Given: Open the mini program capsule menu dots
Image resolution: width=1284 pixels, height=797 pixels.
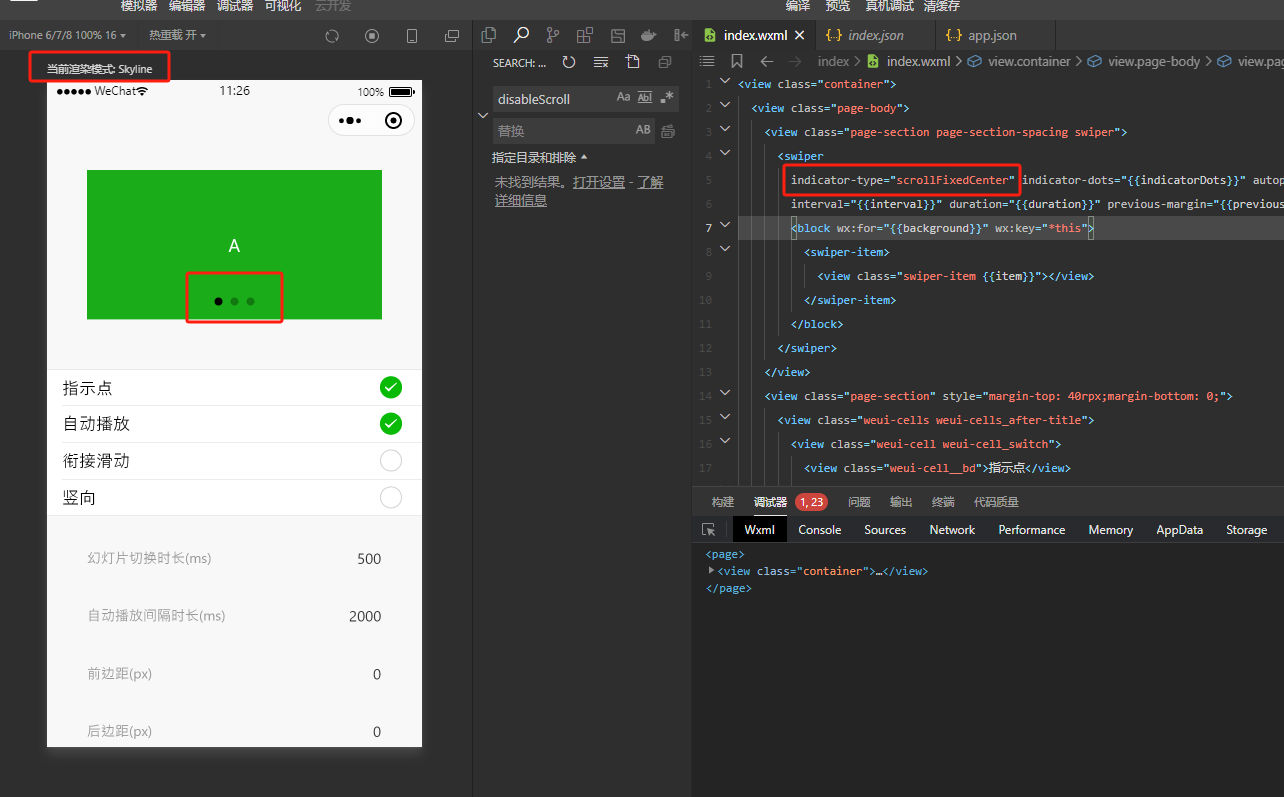Looking at the screenshot, I should pos(350,121).
